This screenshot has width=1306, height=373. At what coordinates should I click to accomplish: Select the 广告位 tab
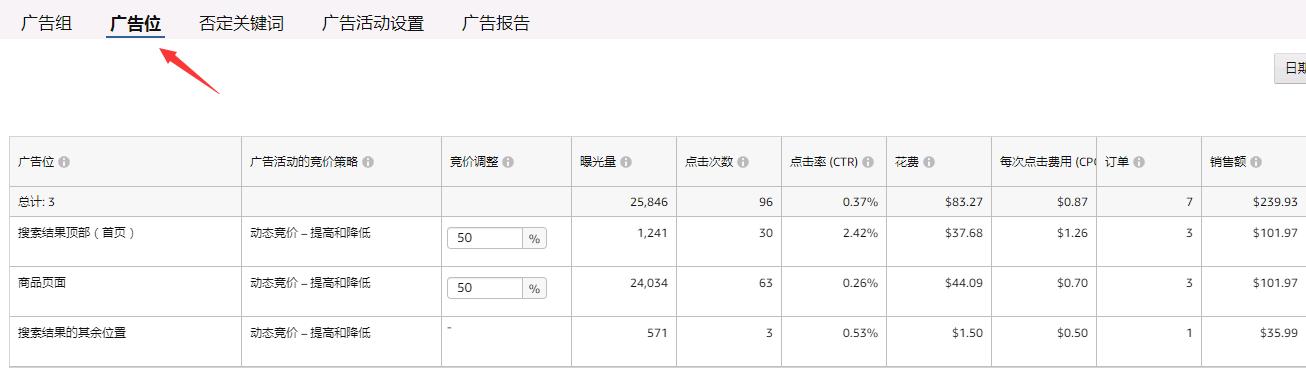point(135,23)
